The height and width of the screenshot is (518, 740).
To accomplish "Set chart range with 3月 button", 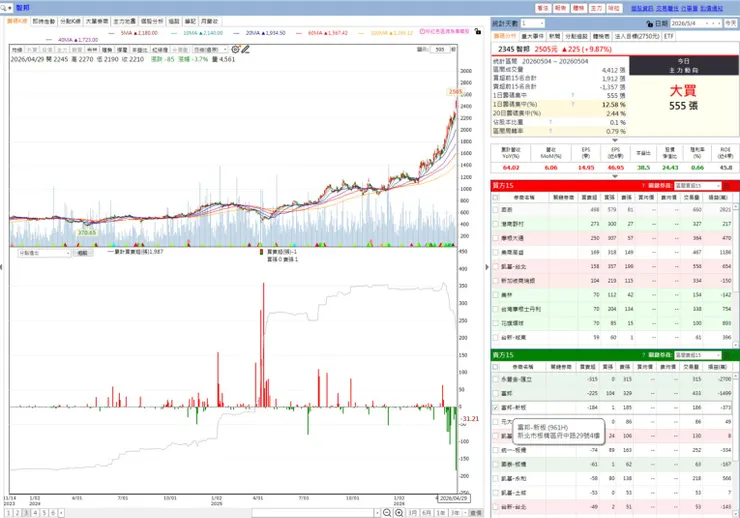I will point(413,513).
